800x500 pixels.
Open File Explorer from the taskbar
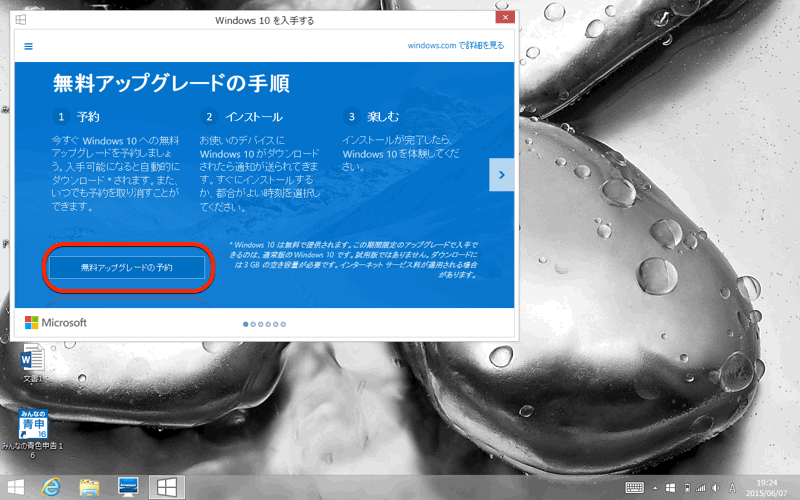coord(89,487)
